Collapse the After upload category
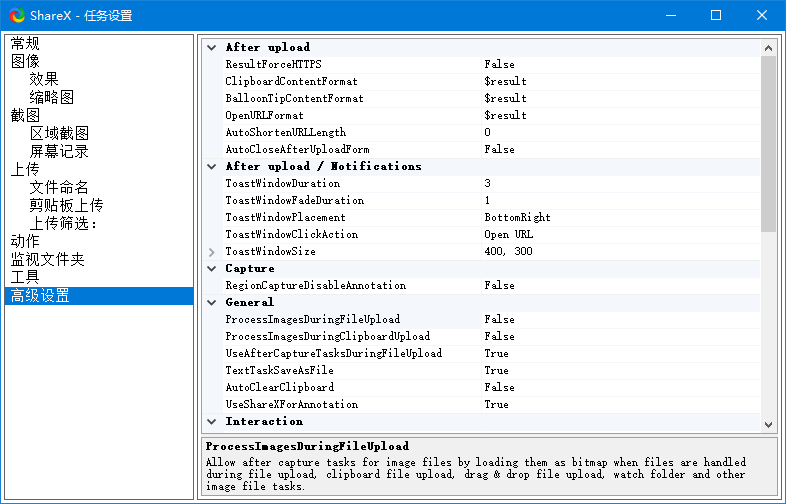This screenshot has width=786, height=504. point(212,48)
